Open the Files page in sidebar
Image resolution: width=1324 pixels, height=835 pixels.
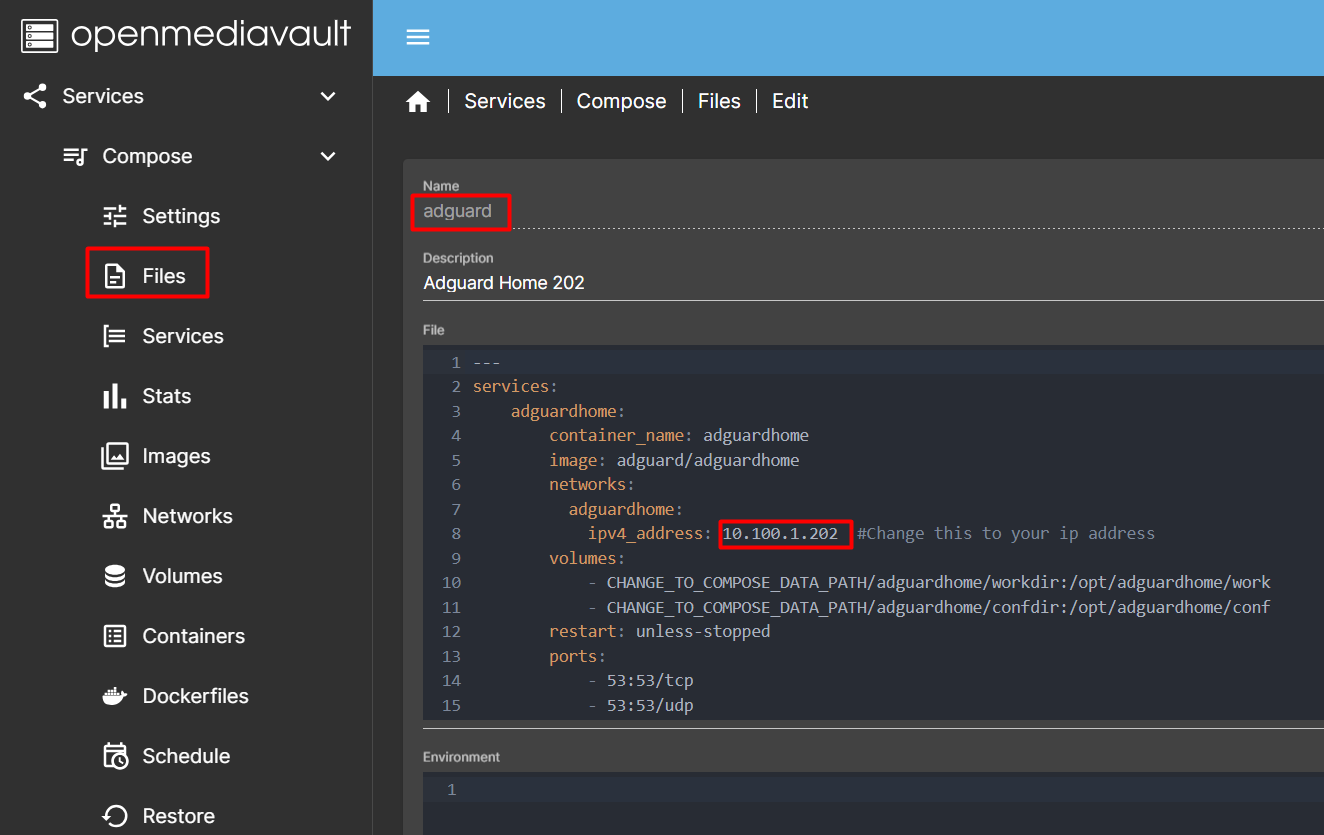point(164,276)
